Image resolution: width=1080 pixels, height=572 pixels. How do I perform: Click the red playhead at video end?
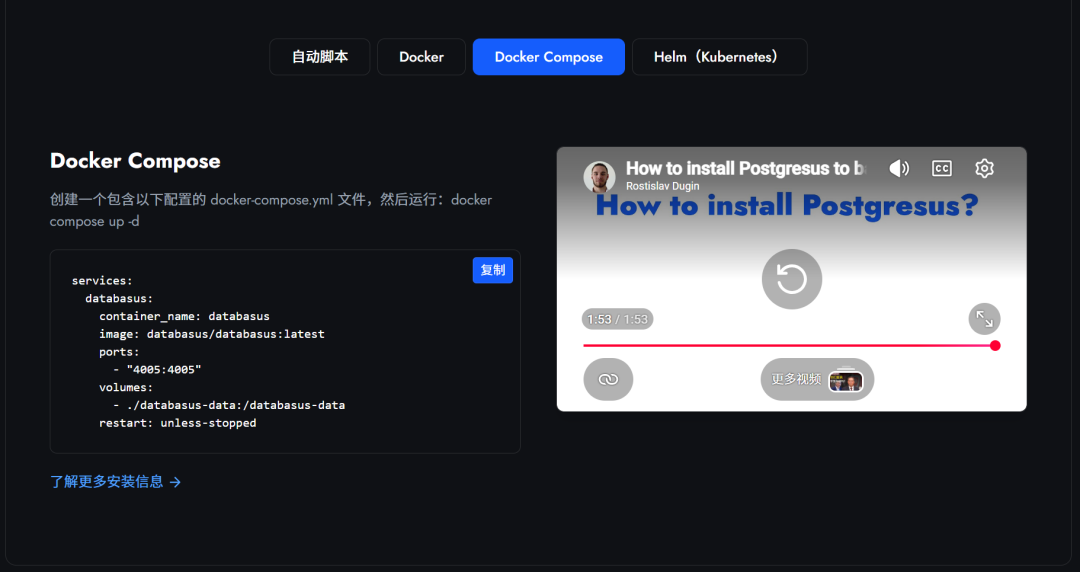point(995,345)
